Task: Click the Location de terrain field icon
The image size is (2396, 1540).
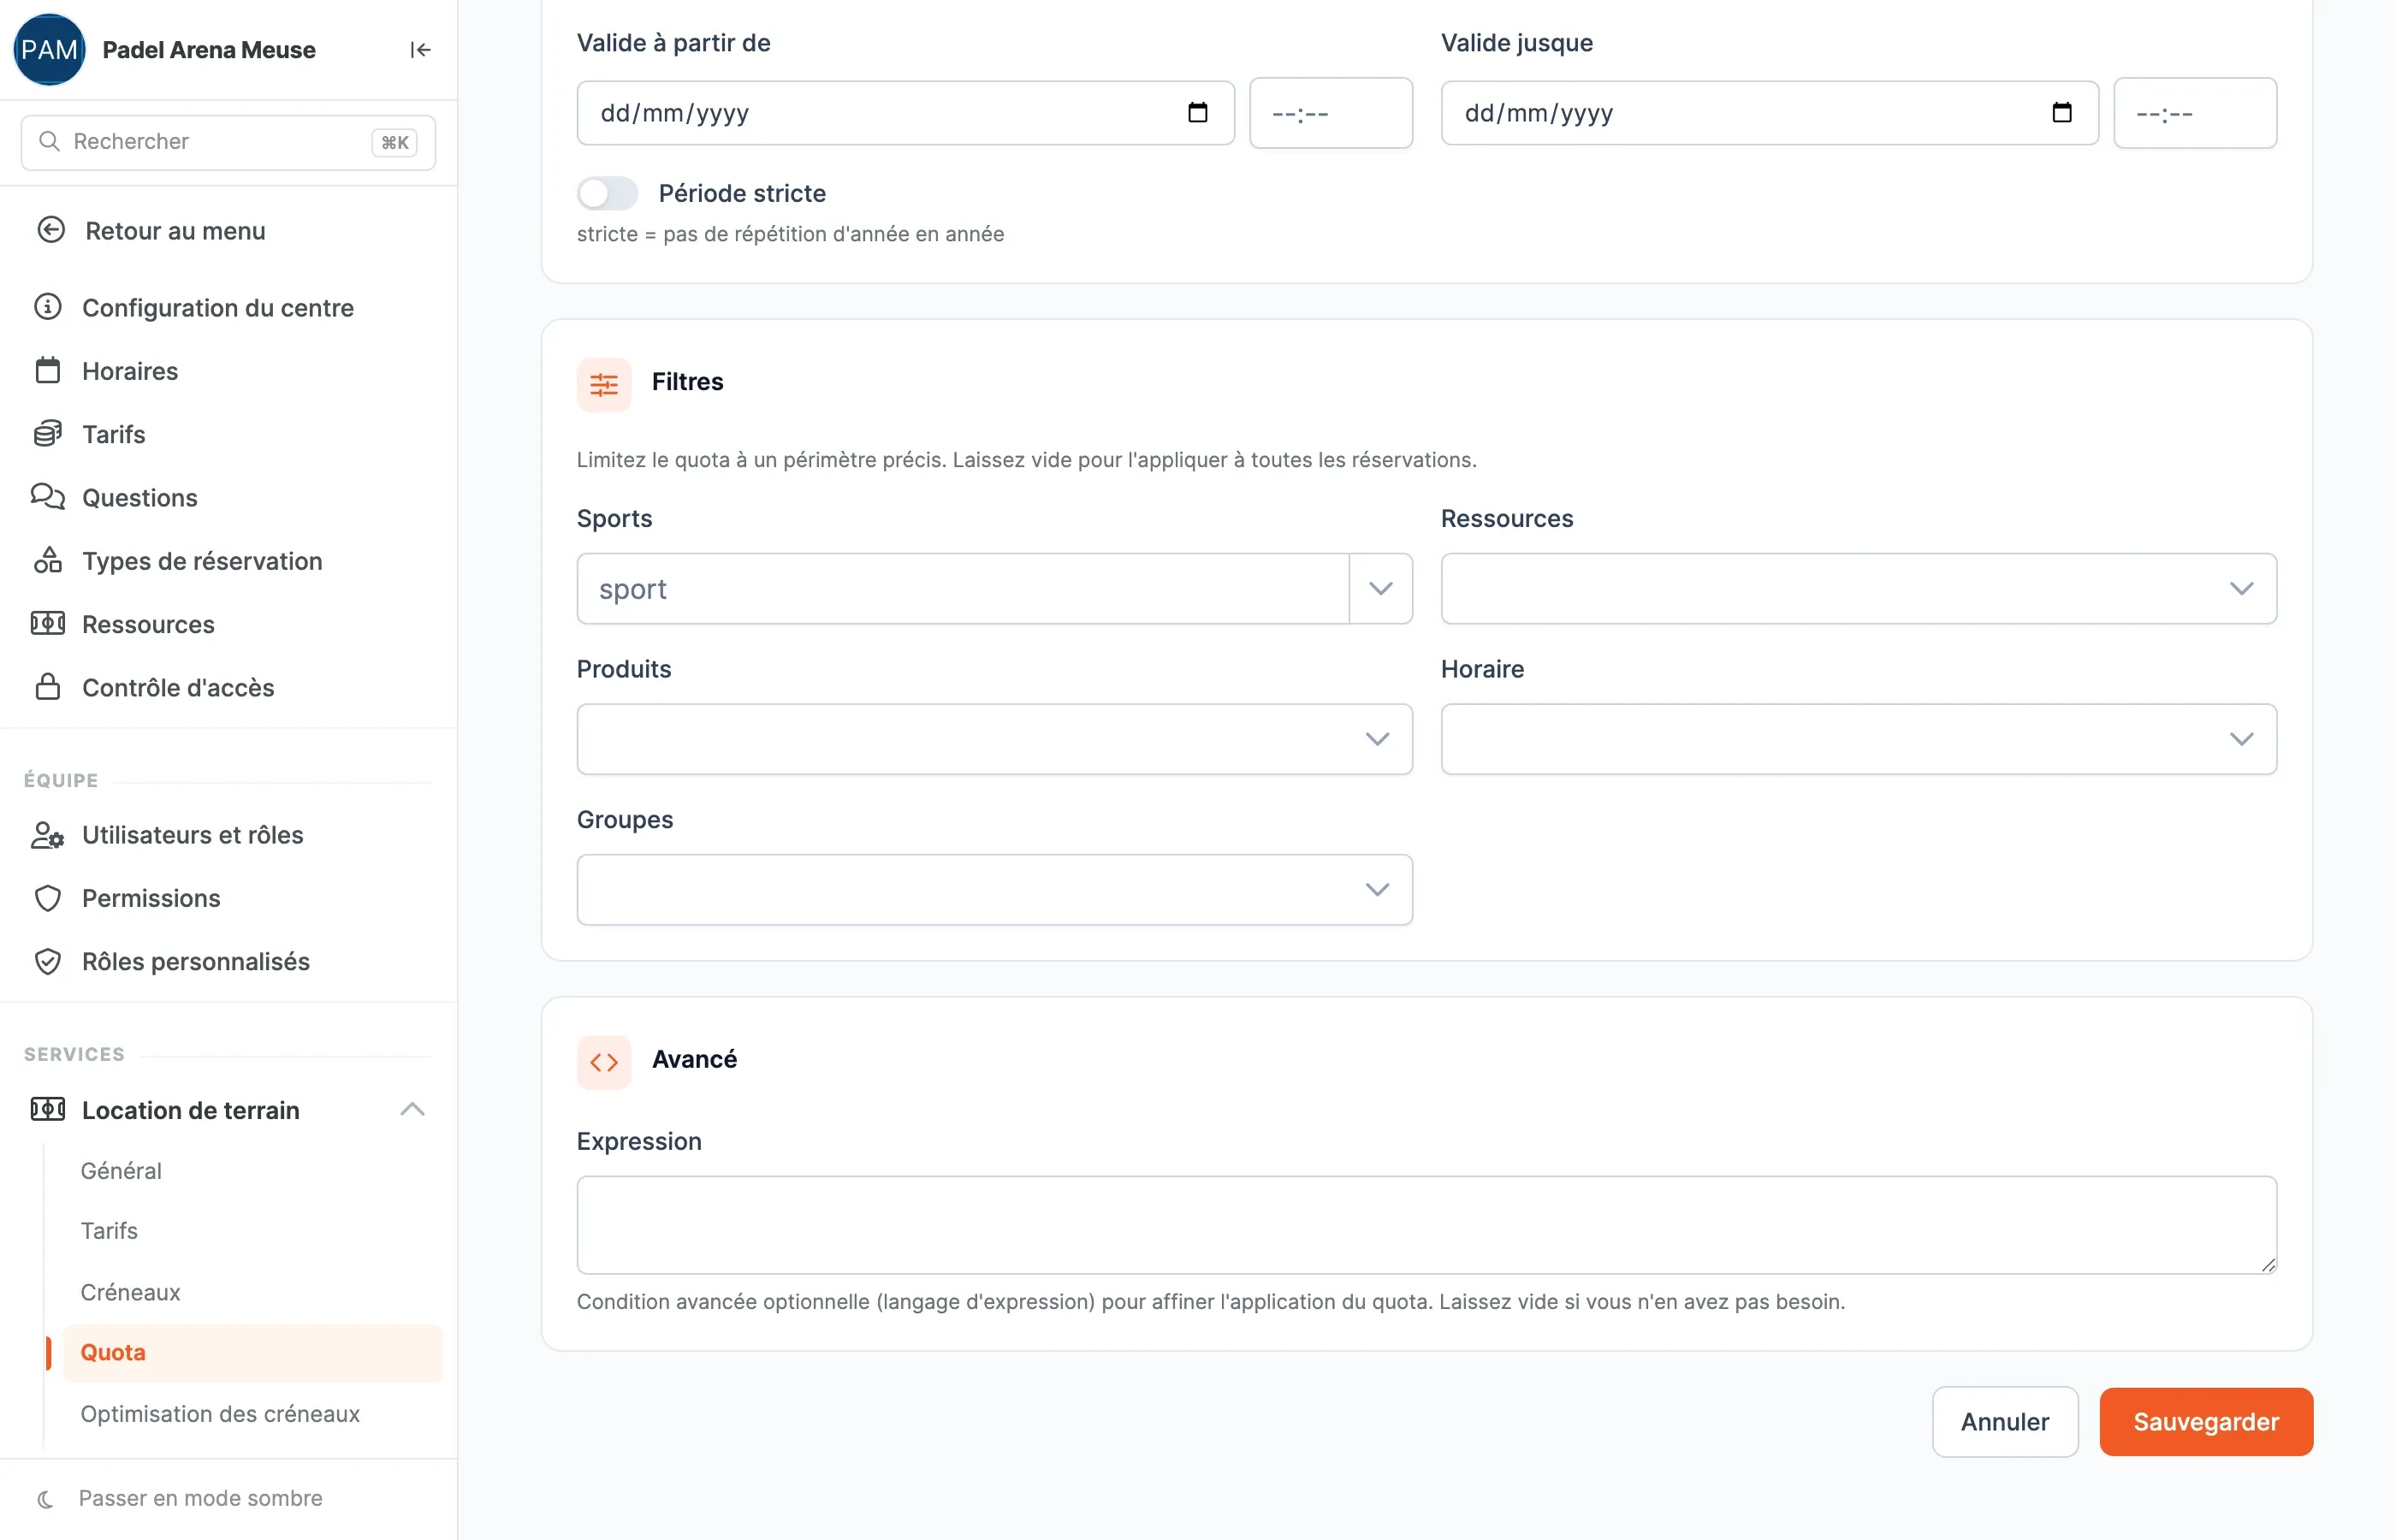Action: (48, 1109)
